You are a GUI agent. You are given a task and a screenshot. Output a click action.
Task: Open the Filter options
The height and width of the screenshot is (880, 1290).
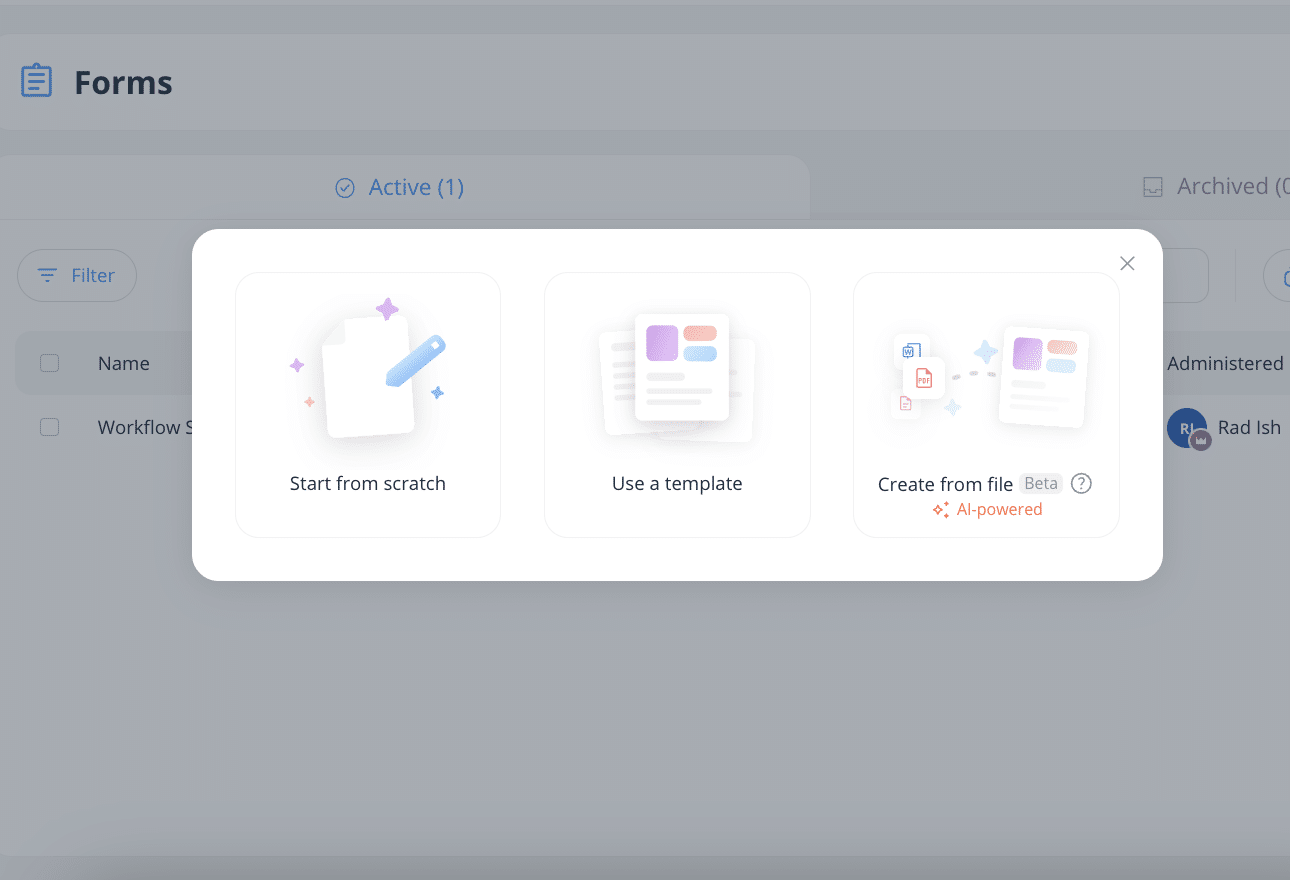77,275
